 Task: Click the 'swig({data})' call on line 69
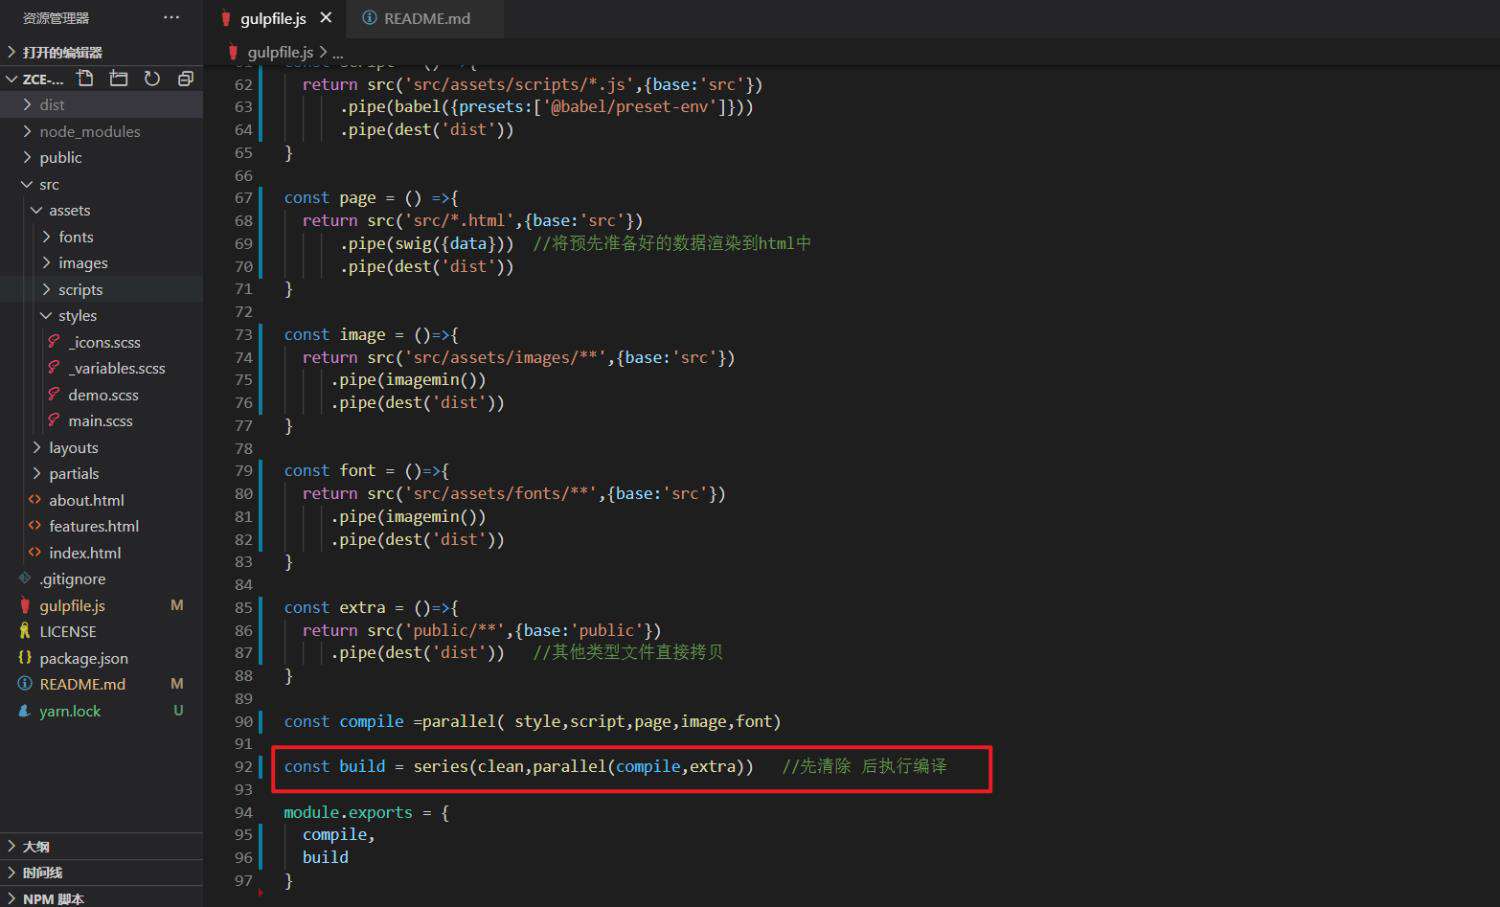coord(450,243)
